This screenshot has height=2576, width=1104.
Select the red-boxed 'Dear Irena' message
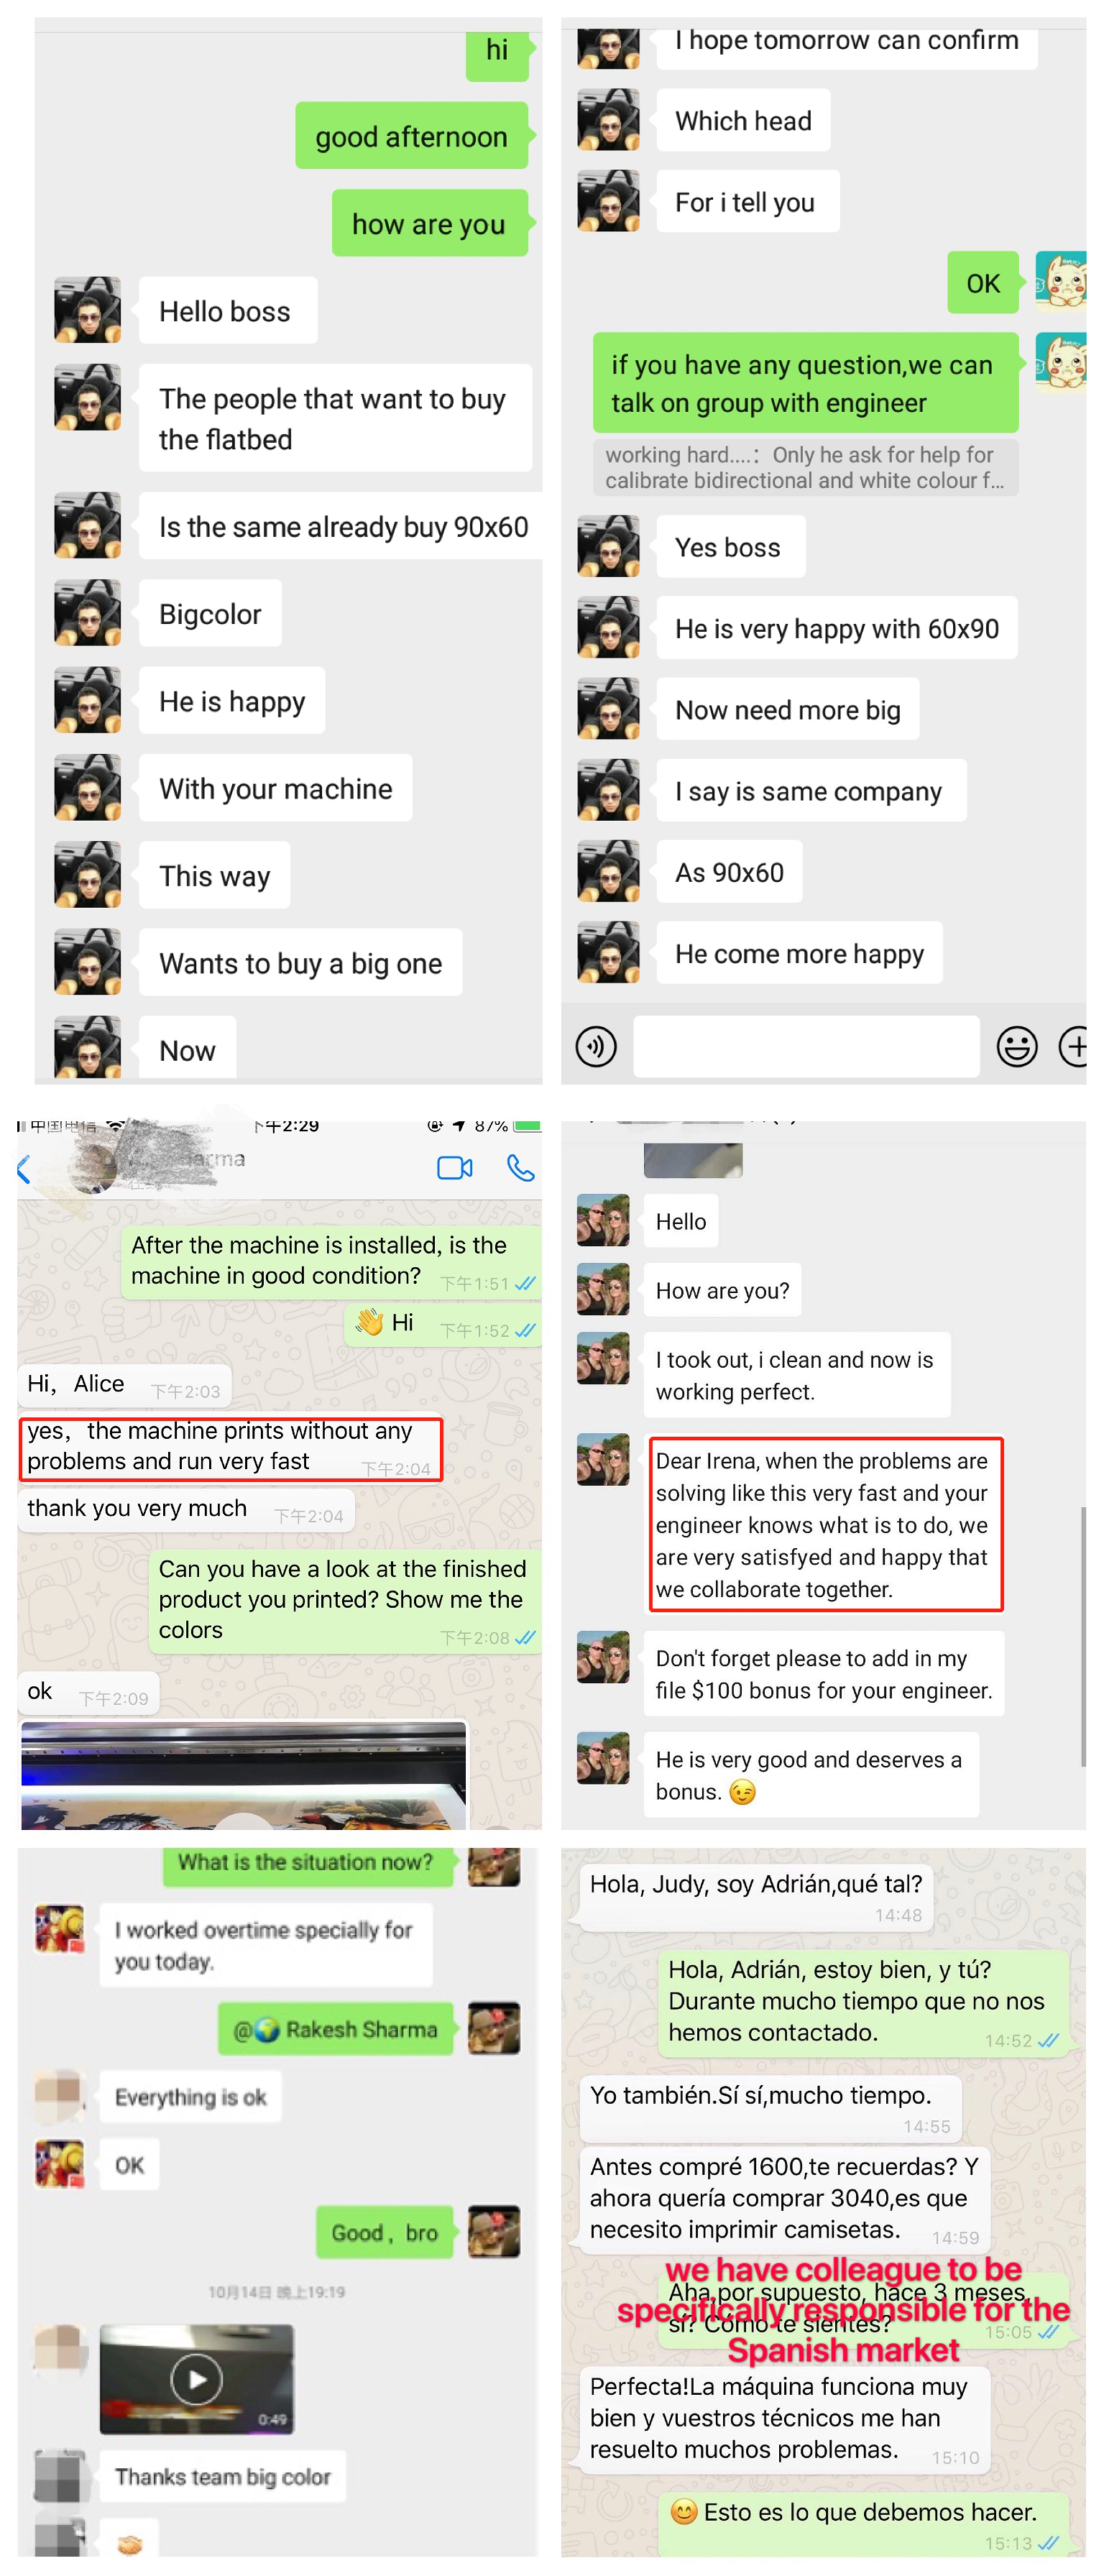tap(825, 1524)
